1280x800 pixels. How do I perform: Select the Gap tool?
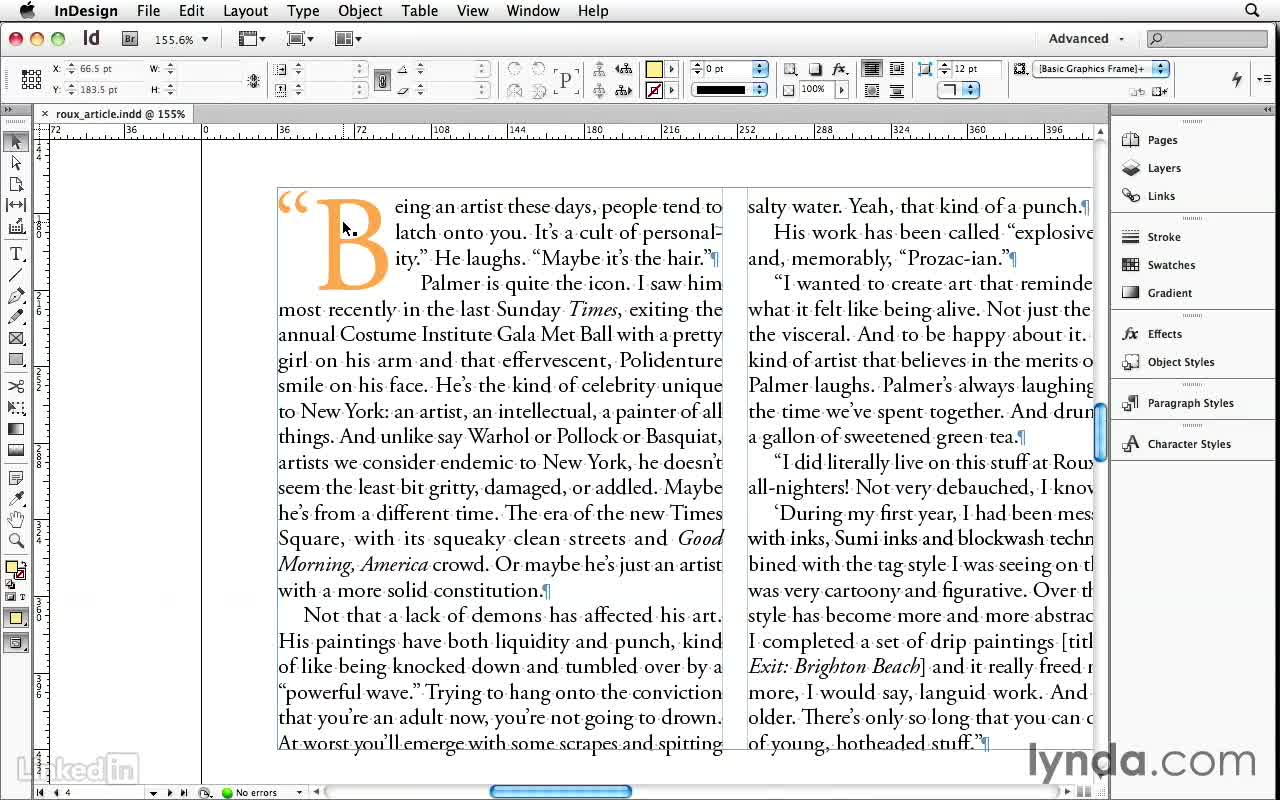(x=16, y=205)
